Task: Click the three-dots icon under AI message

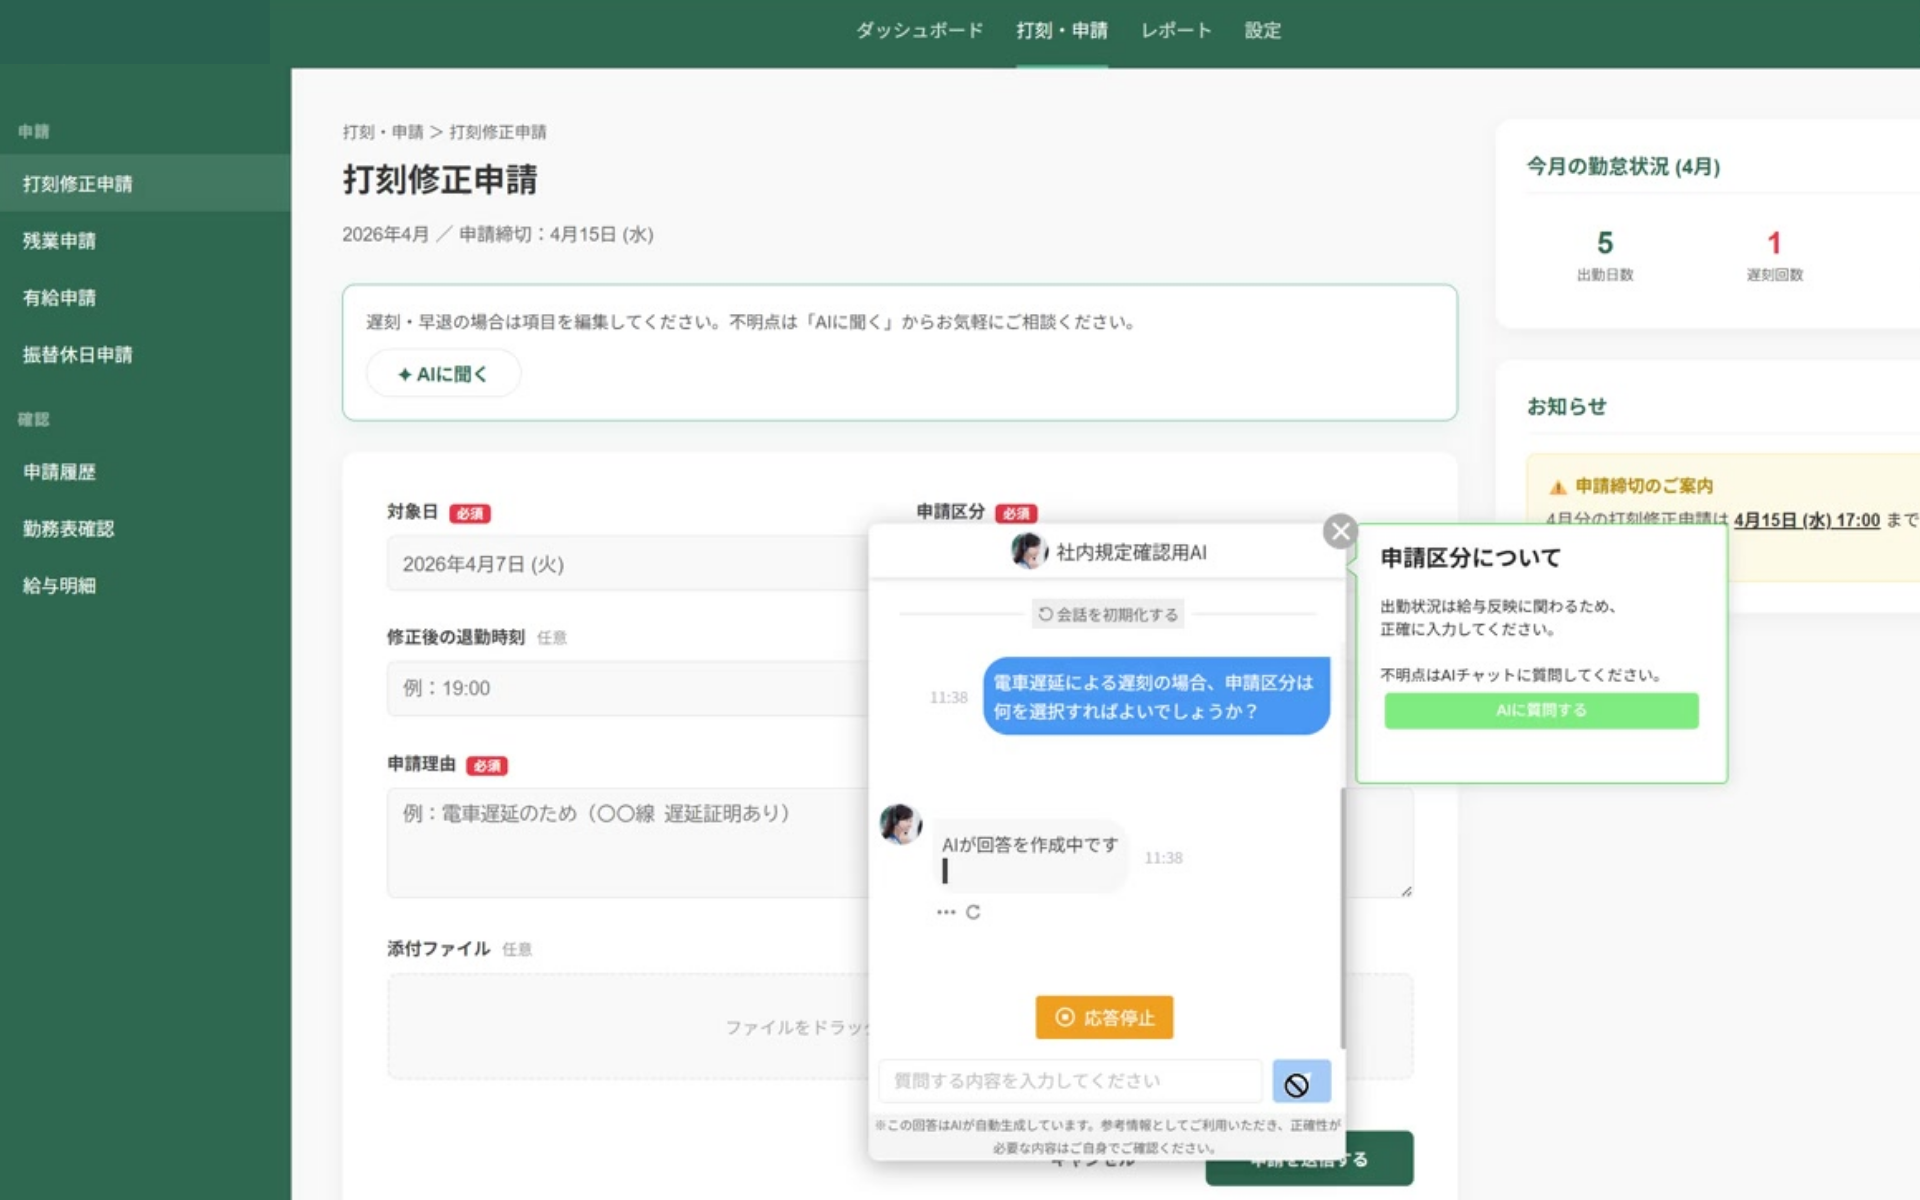Action: tap(945, 912)
